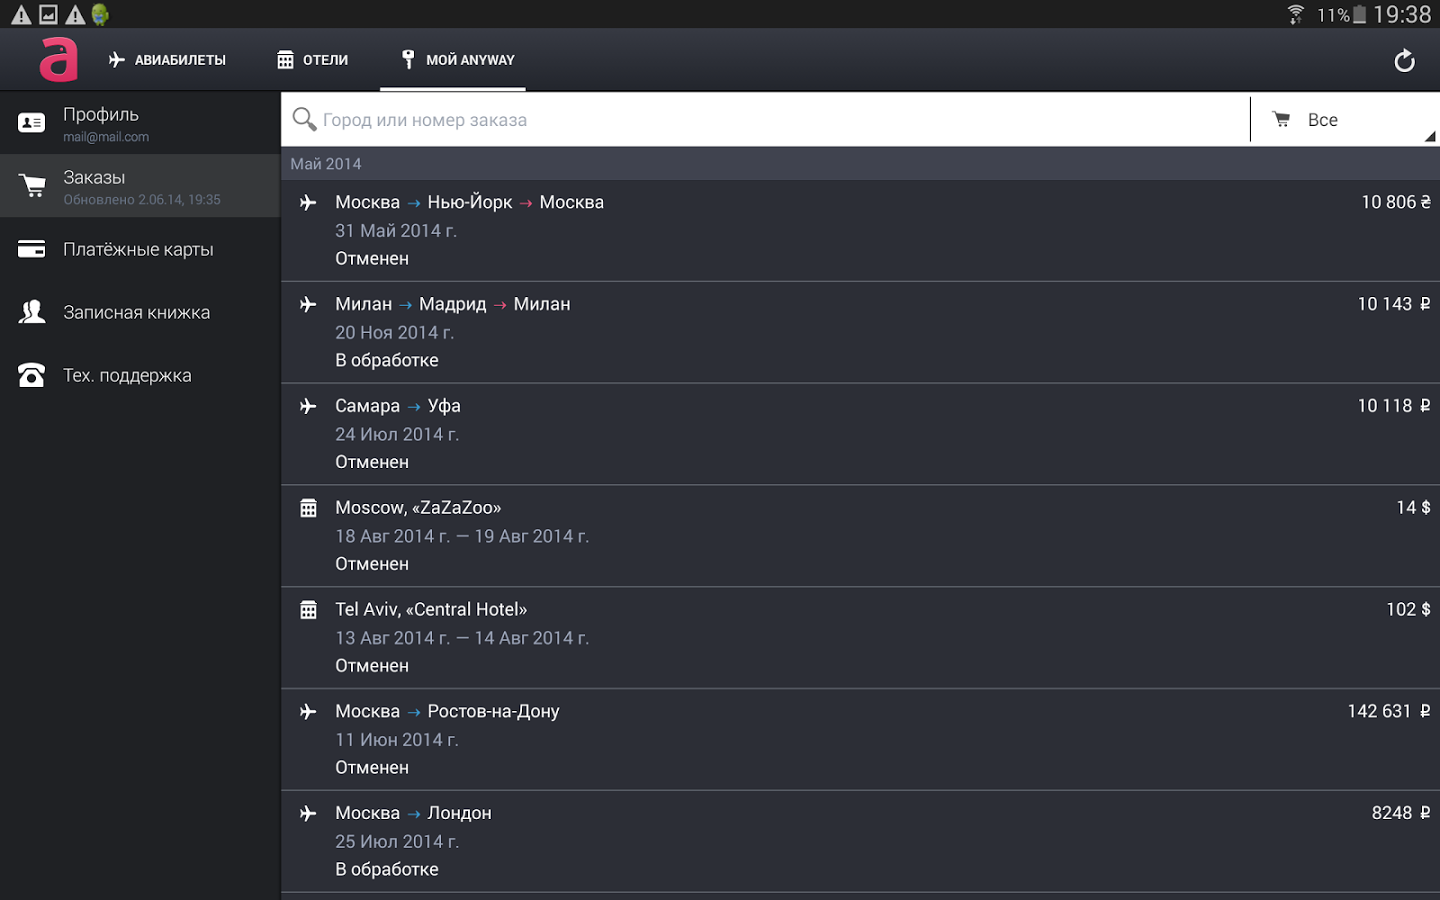
Task: Tap the Profile card icon
Action: [x=32, y=123]
